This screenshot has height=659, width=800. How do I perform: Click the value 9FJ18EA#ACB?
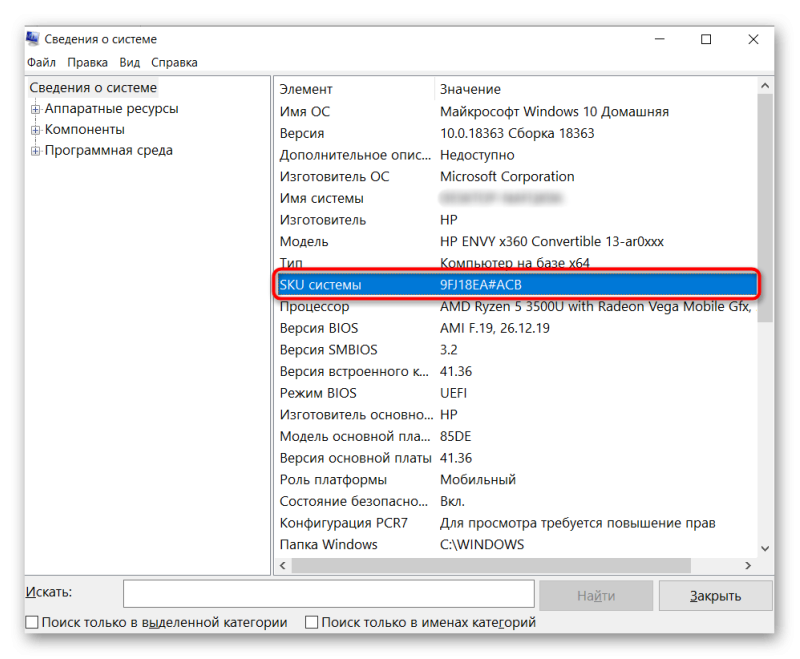coord(481,285)
